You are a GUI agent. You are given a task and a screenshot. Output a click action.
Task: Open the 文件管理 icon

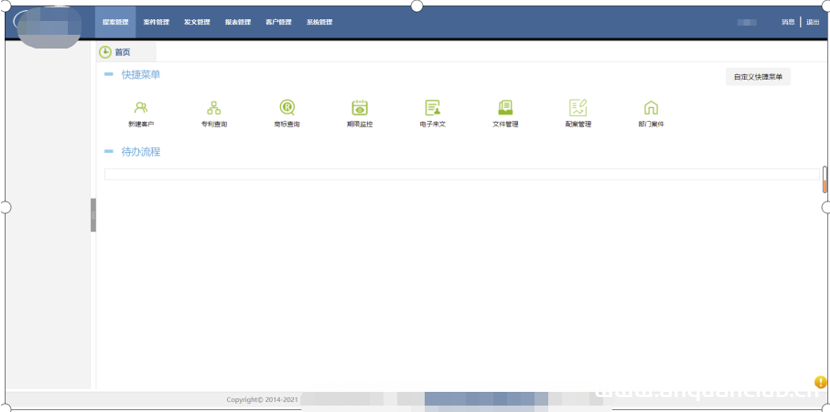pyautogui.click(x=505, y=108)
